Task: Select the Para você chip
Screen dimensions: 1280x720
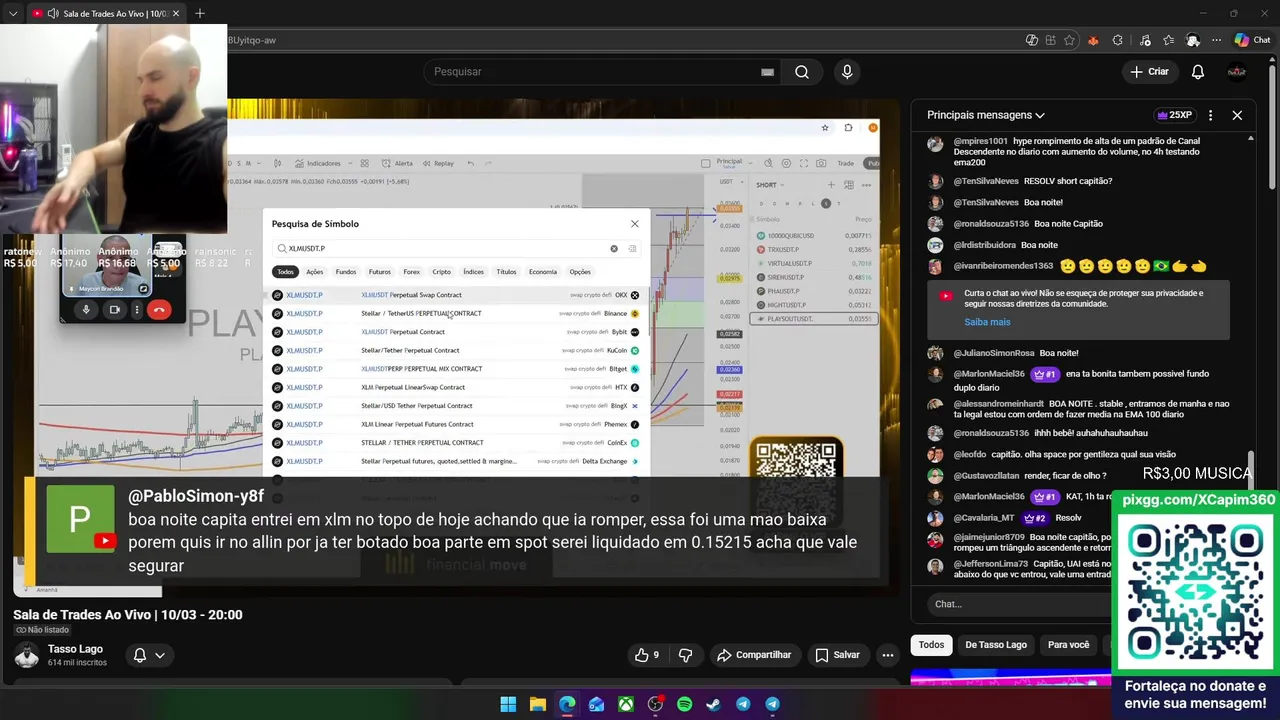Action: [1068, 645]
